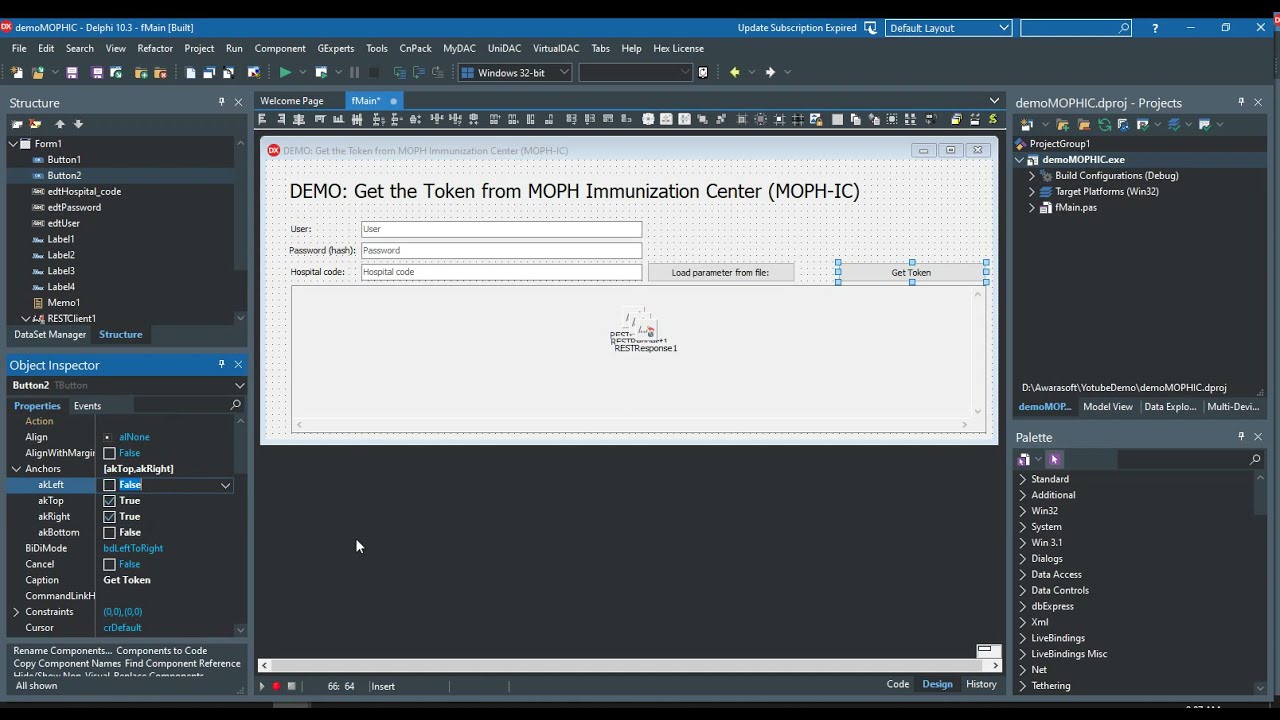This screenshot has height=720, width=1280.
Task: Select edtHospital_code in Structure tree
Action: pyautogui.click(x=84, y=191)
